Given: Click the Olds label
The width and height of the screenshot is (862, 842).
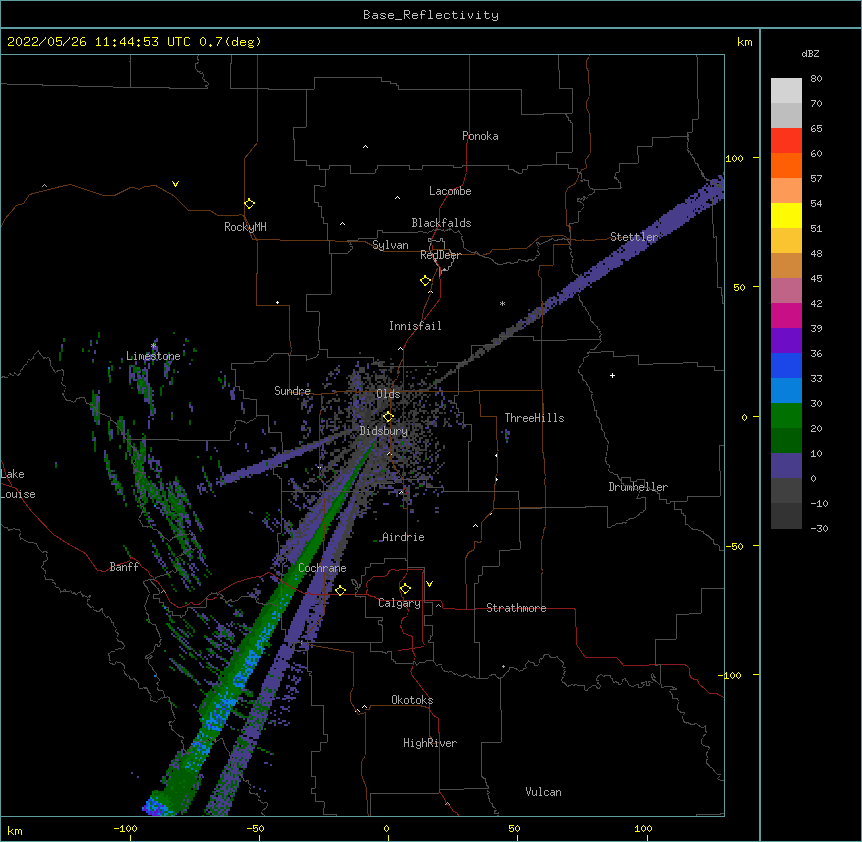Looking at the screenshot, I should click(x=388, y=394).
